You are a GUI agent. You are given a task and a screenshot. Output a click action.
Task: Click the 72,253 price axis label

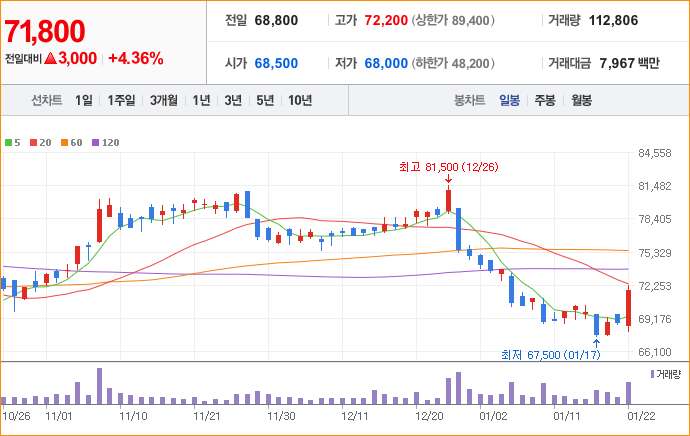point(655,286)
